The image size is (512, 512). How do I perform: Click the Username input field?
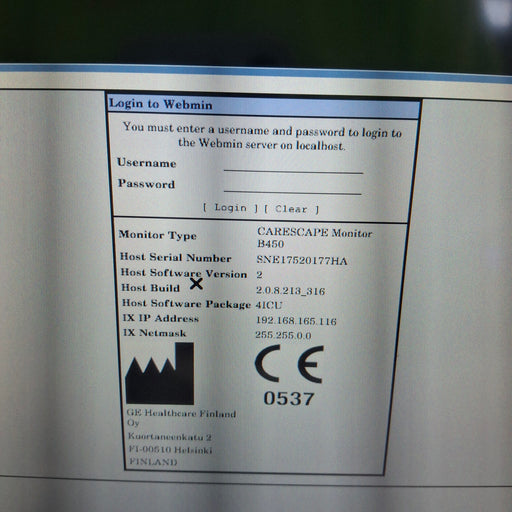[x=293, y=167]
